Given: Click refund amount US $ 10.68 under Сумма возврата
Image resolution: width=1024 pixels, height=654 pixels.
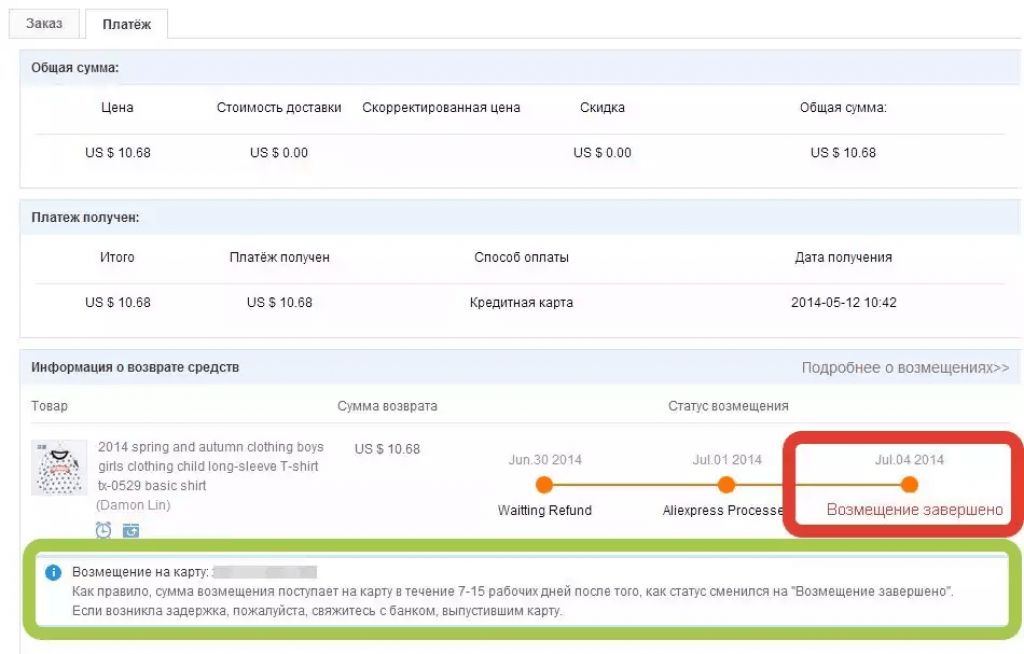Looking at the screenshot, I should click(387, 450).
